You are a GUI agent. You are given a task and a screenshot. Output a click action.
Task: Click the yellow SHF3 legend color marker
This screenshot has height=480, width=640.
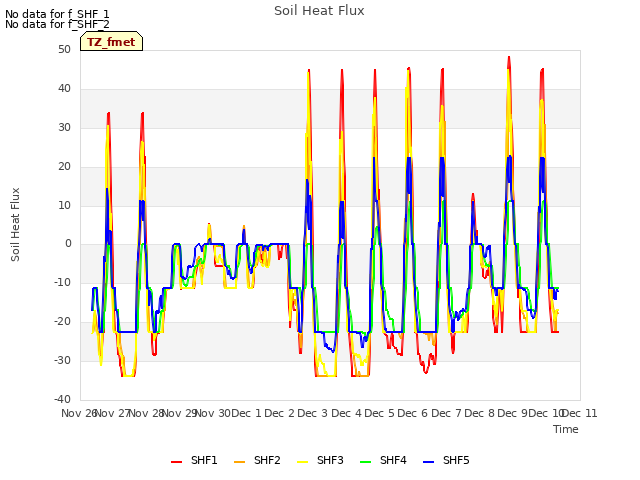tap(302, 462)
